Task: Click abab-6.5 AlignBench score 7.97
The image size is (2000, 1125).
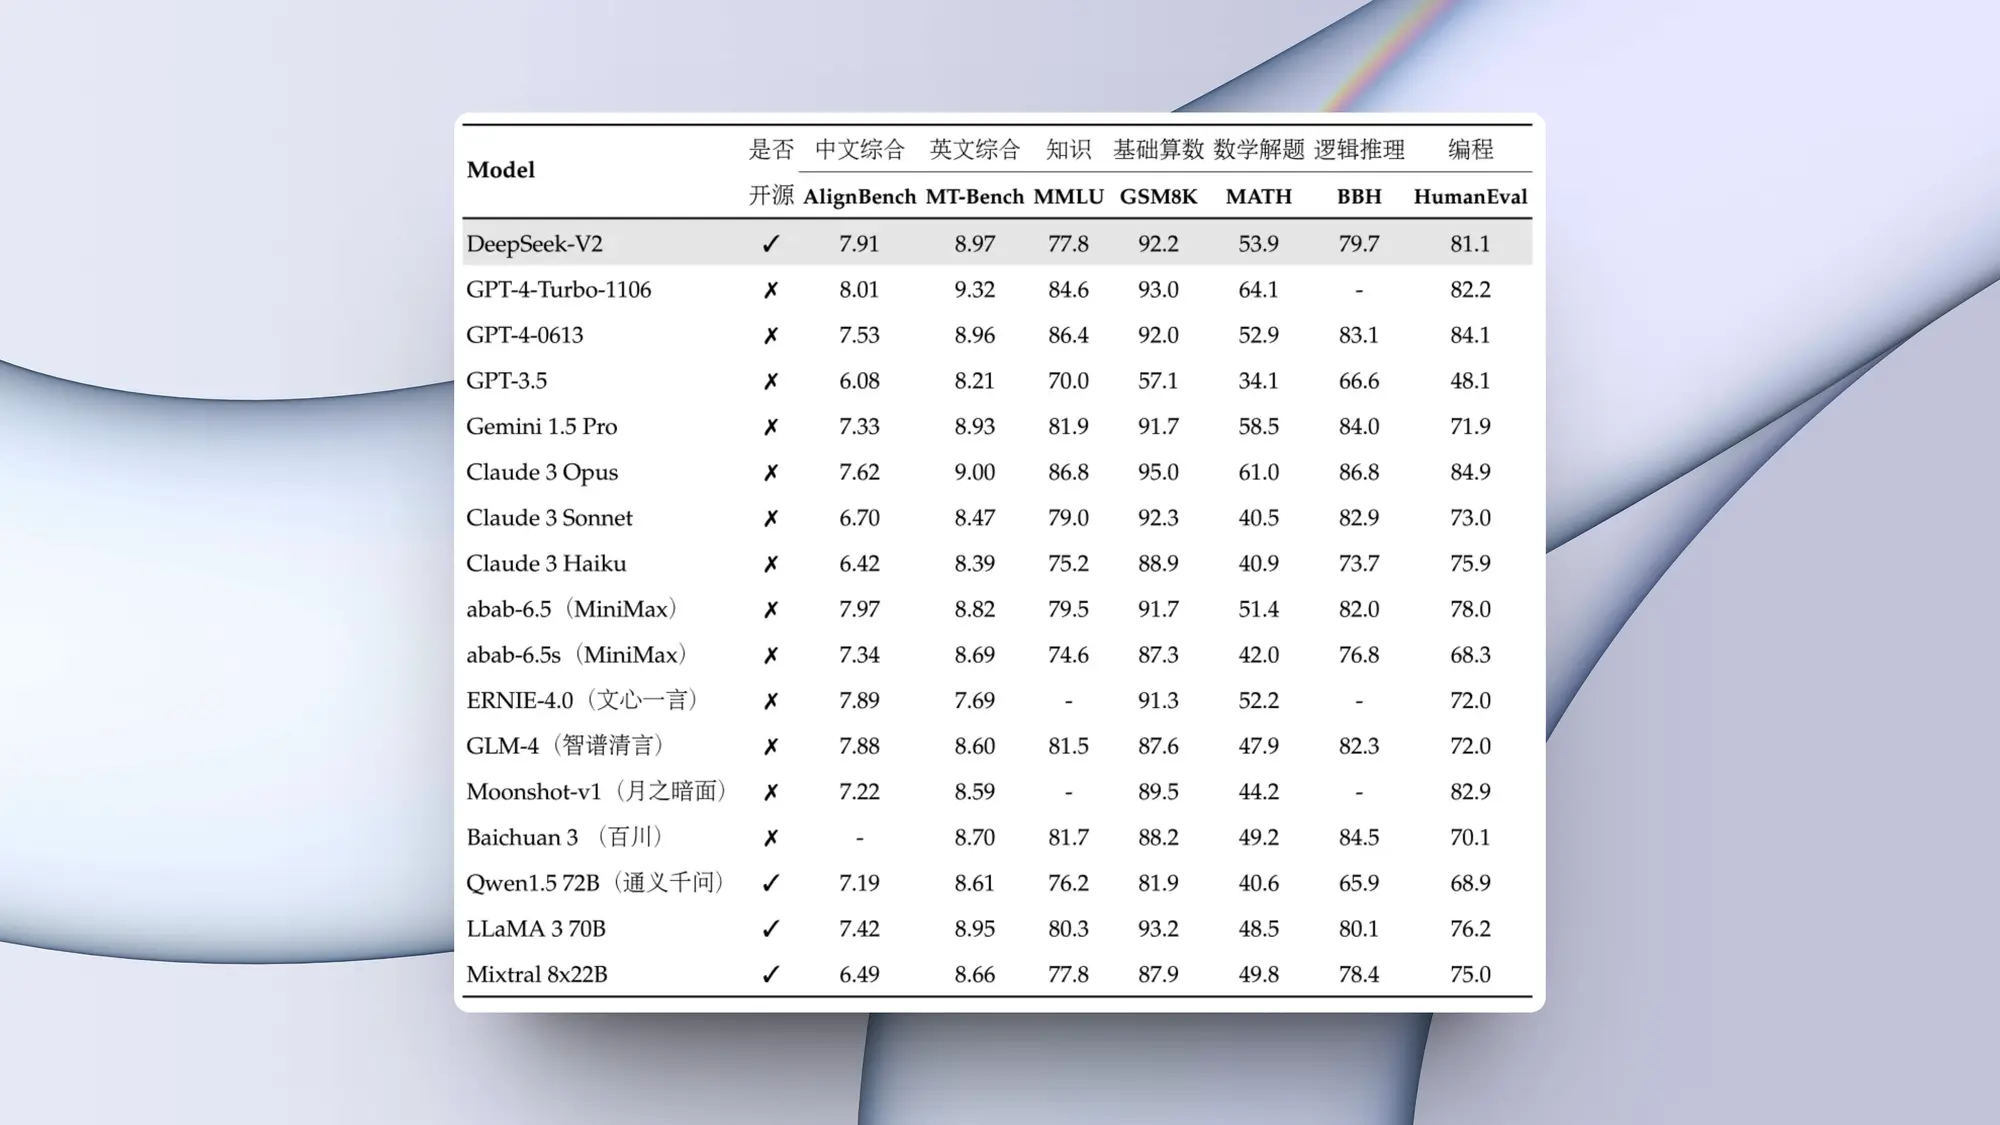Action: (x=859, y=609)
